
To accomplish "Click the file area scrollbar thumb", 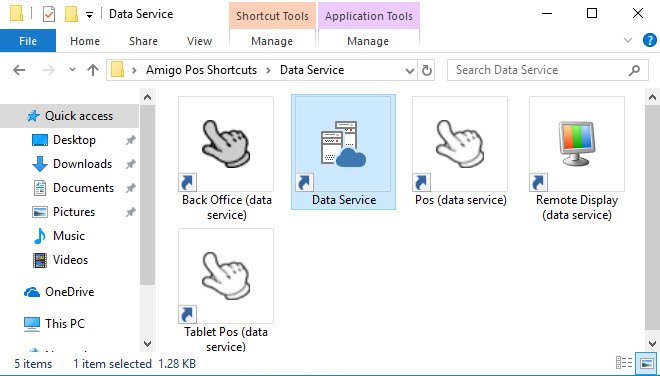I will coord(652,218).
